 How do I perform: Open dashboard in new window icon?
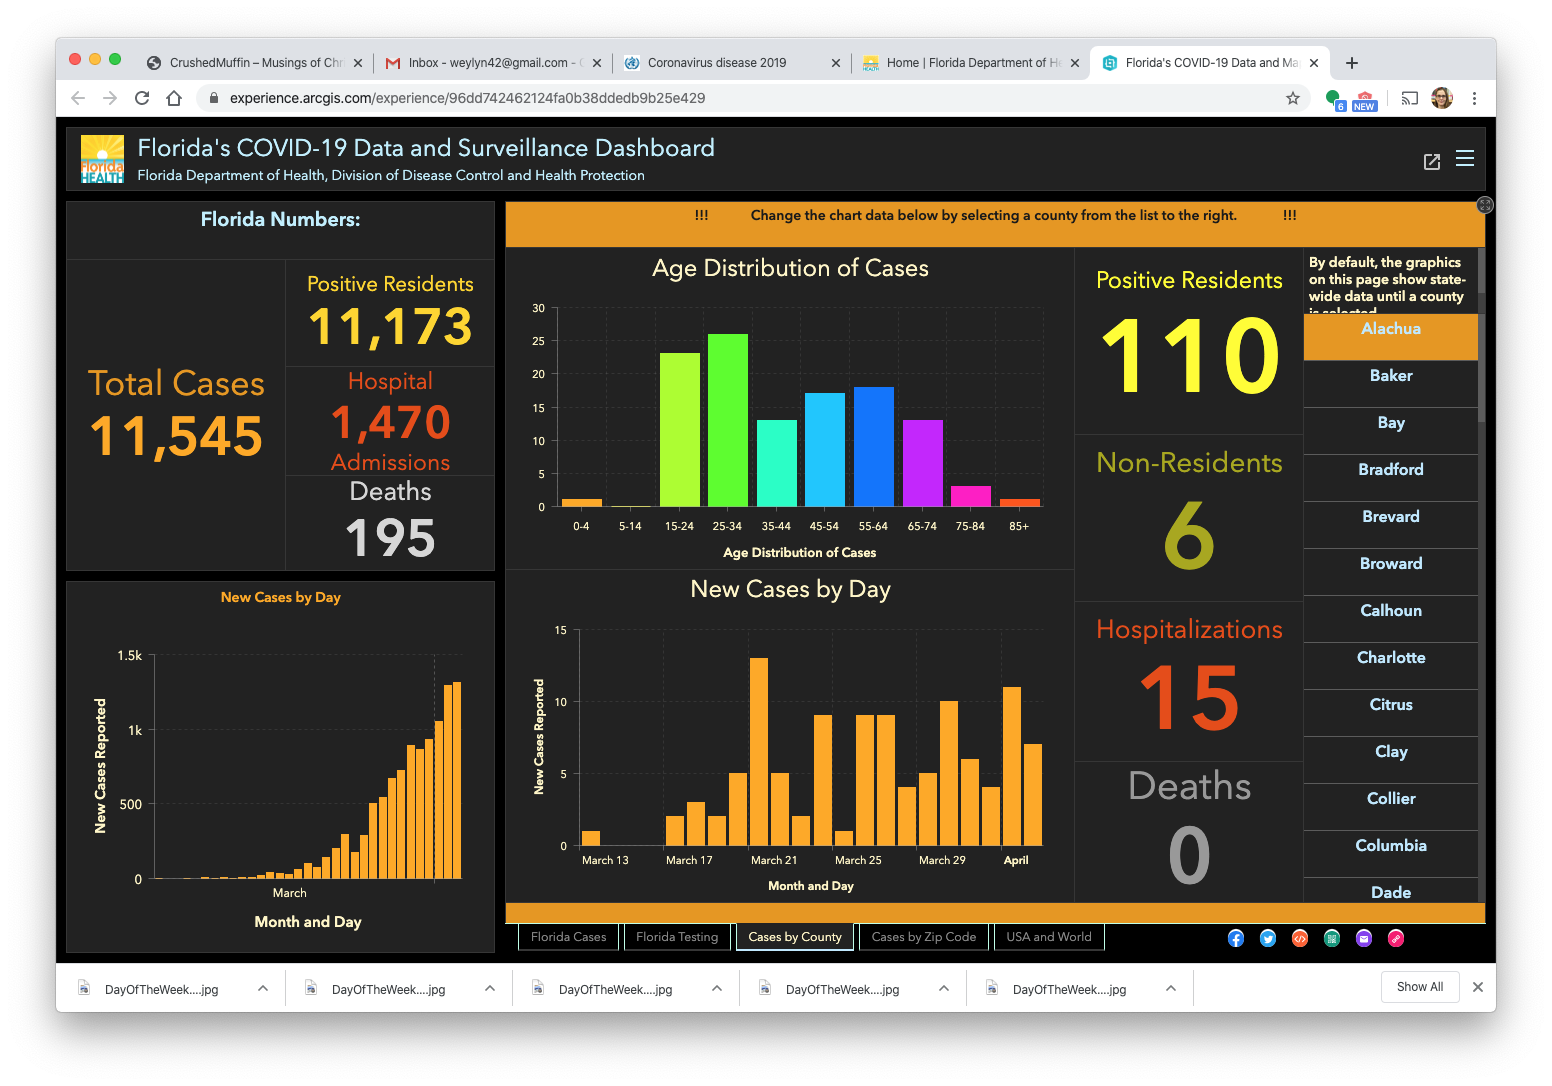1432,161
